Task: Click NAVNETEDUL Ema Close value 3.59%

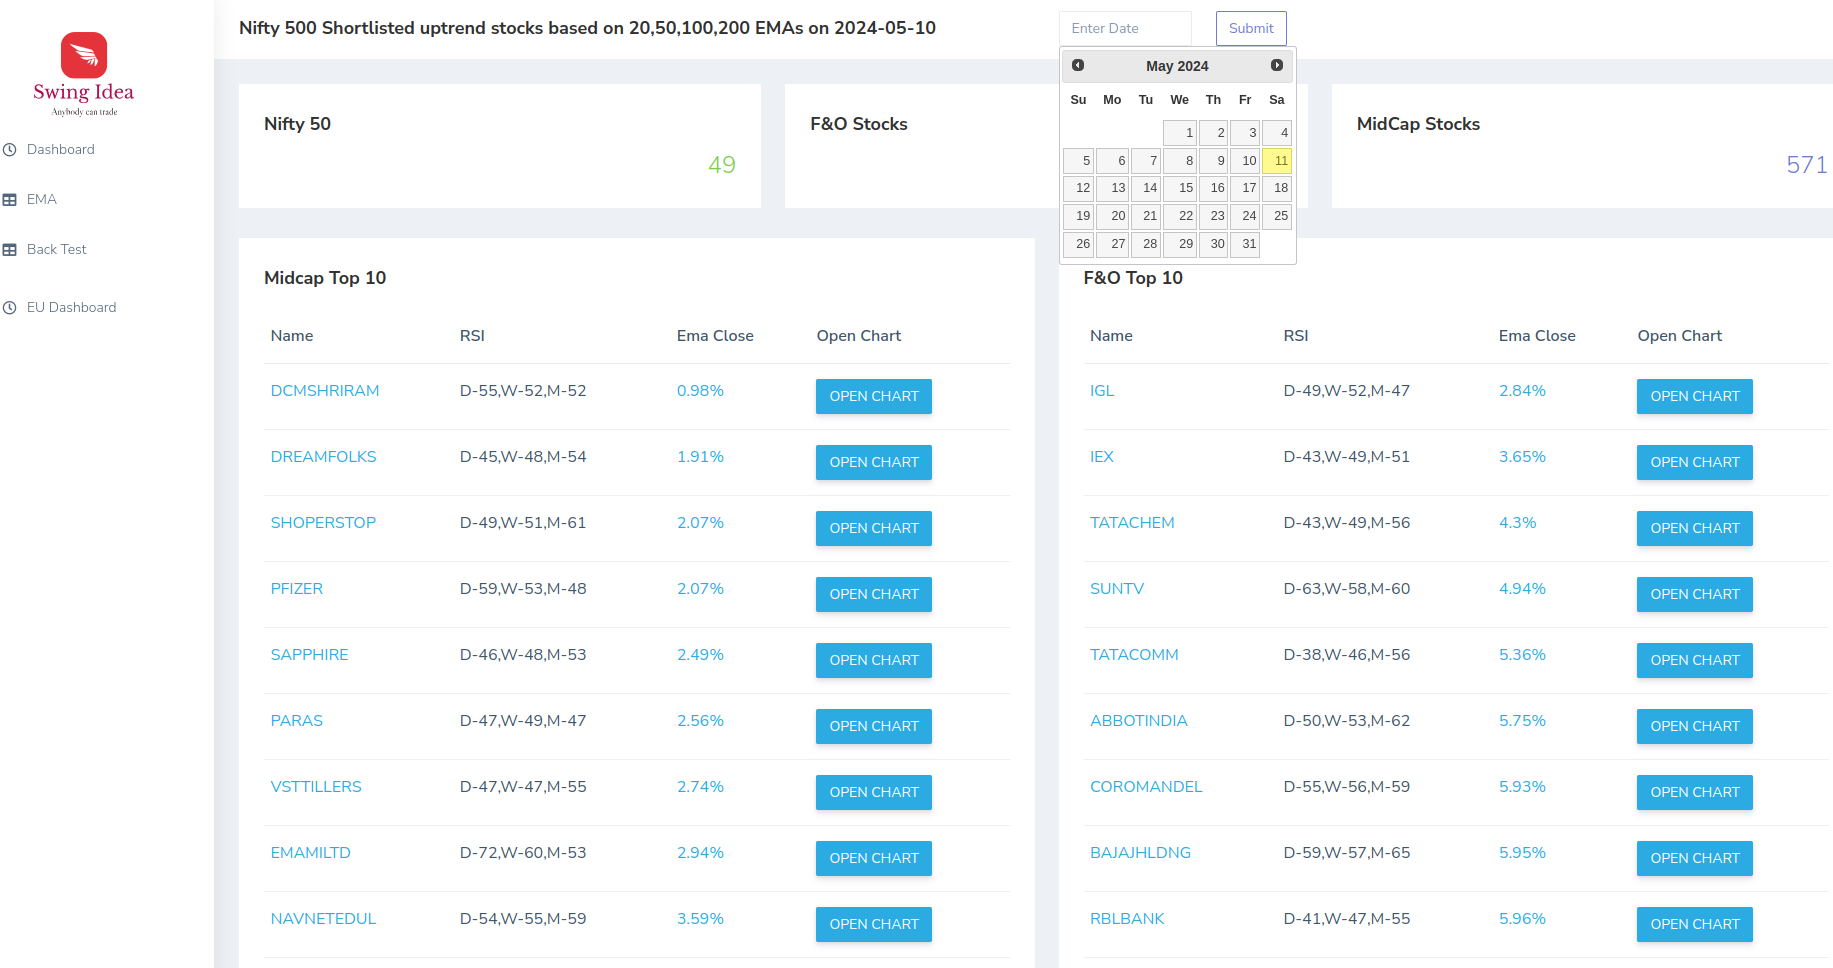Action: pyautogui.click(x=700, y=919)
